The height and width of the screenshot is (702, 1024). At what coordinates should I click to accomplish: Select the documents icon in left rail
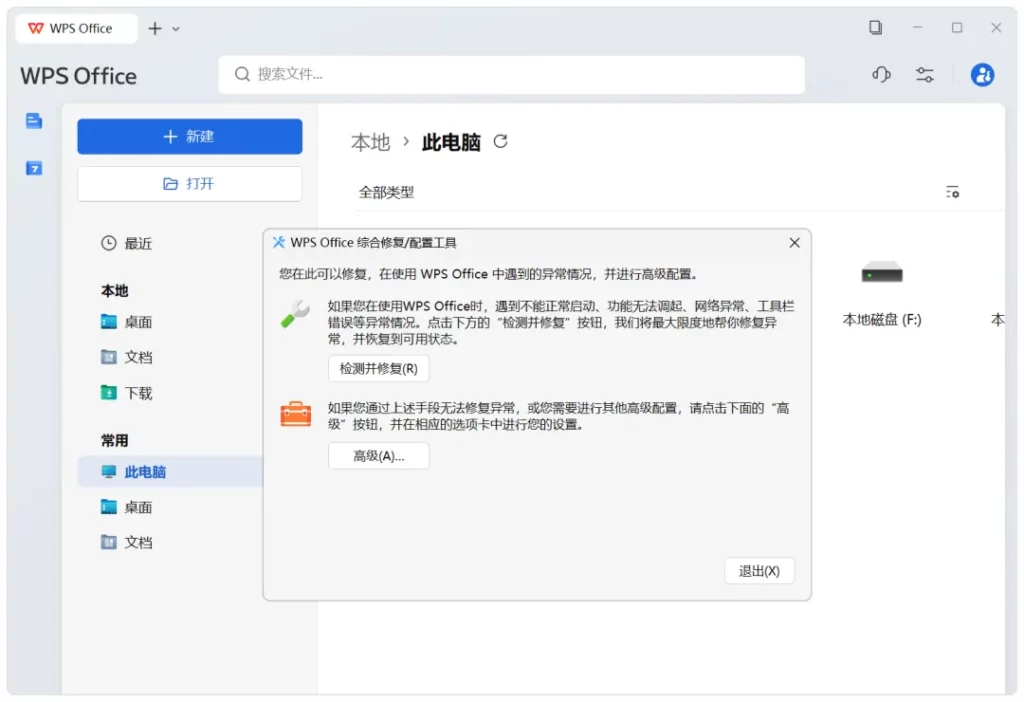(x=34, y=121)
